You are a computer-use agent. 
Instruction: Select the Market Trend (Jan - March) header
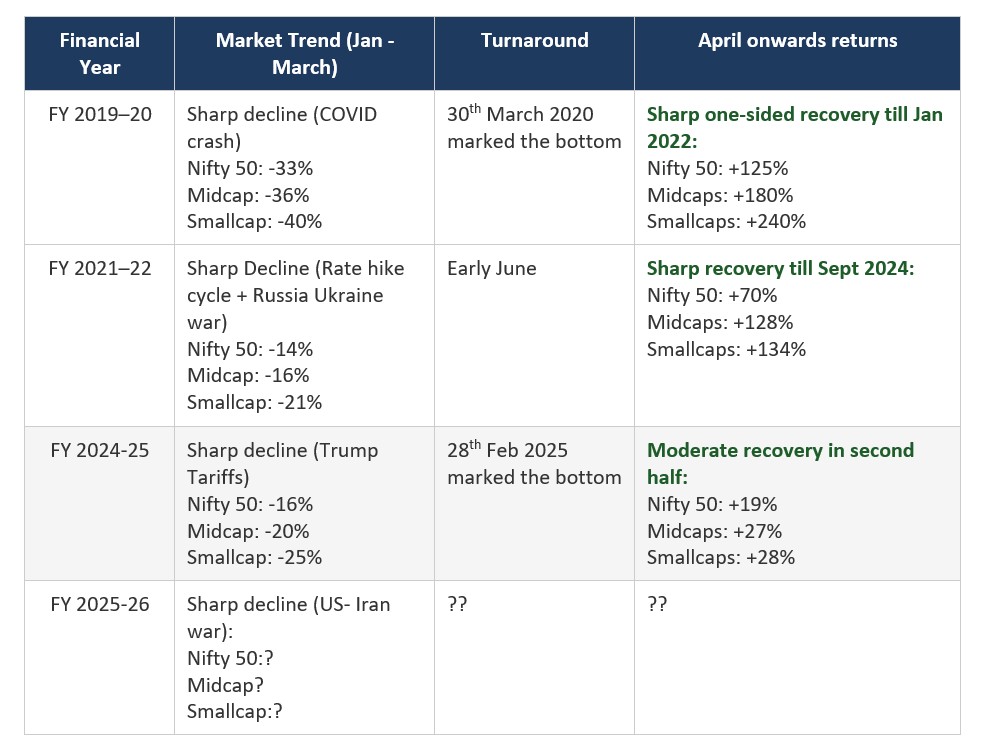point(304,54)
